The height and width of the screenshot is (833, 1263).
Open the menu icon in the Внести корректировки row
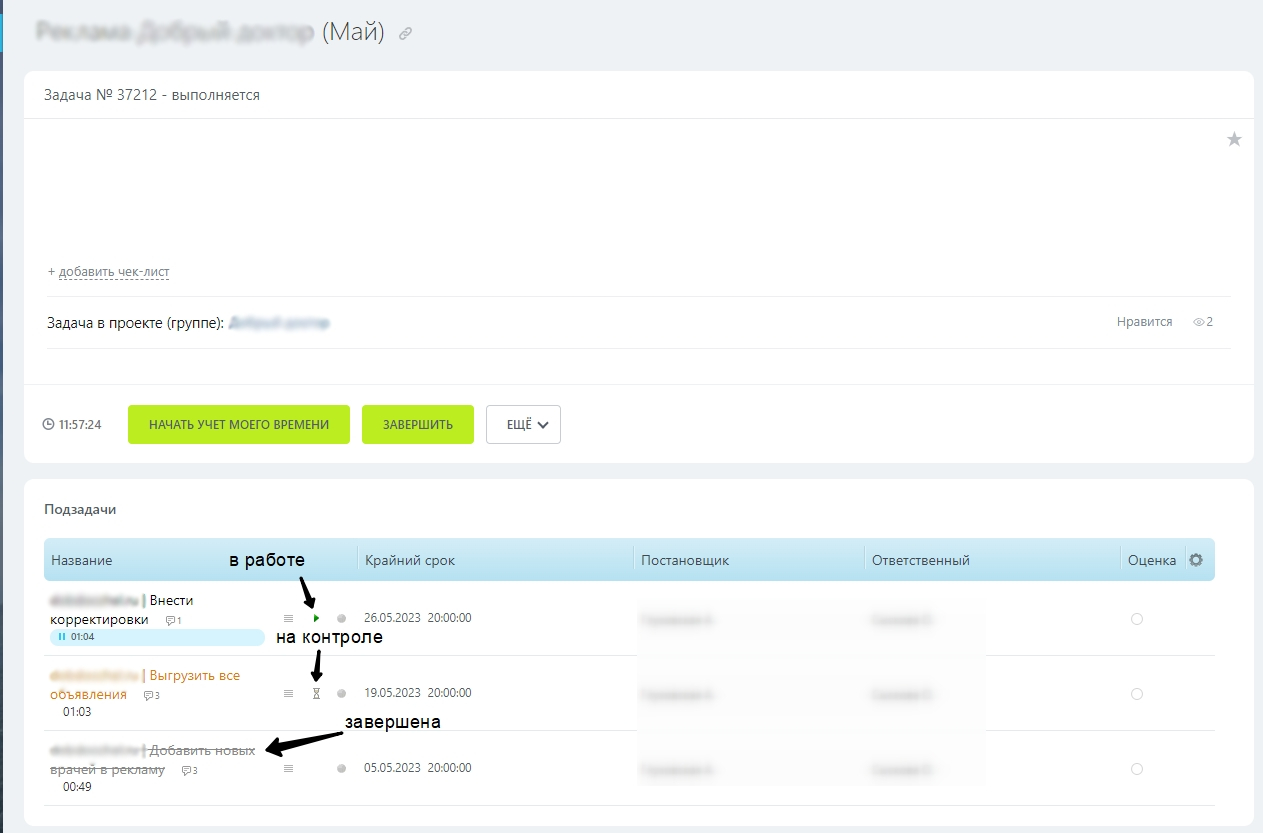click(x=289, y=619)
